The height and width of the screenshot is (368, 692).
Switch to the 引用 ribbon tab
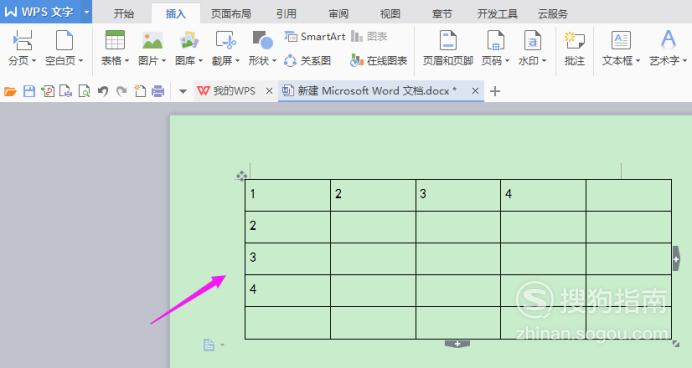(x=286, y=14)
